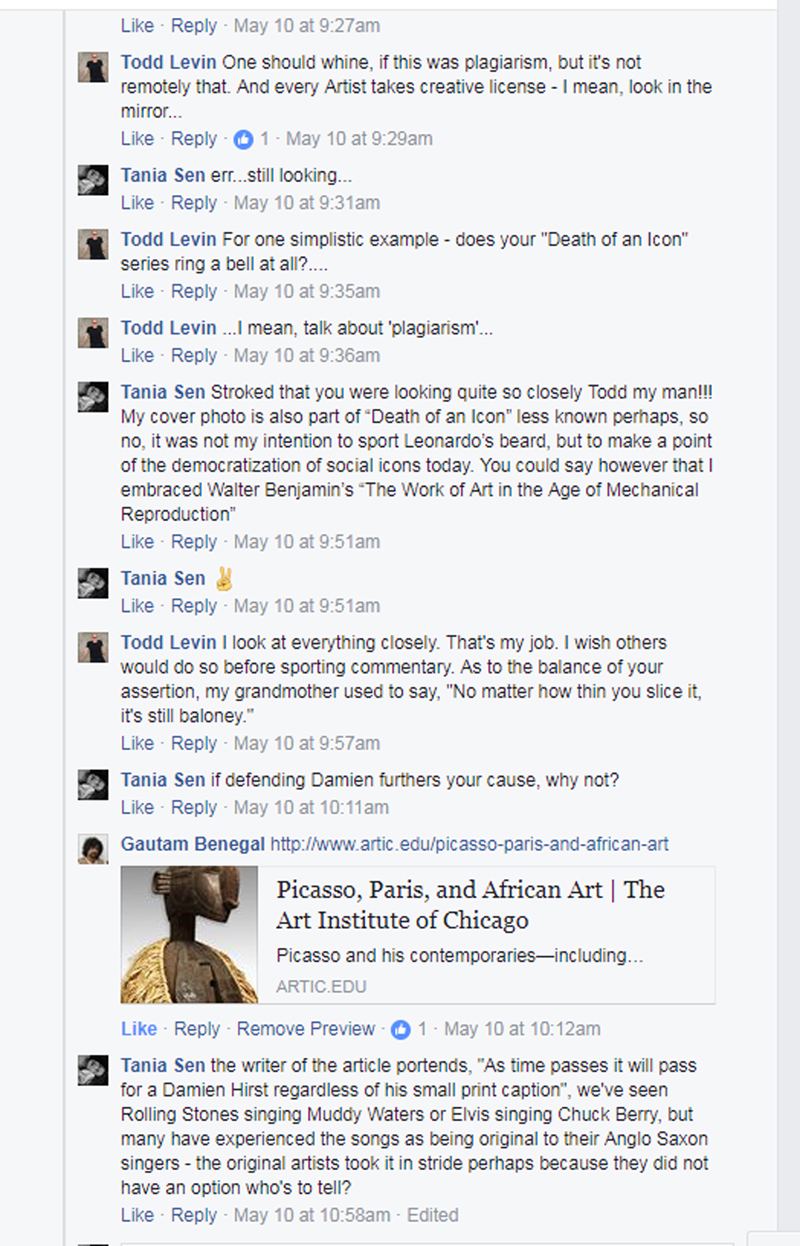Image resolution: width=800 pixels, height=1246 pixels.
Task: Click Todd Levin's avatar beside 'I look at everything closely'
Action: click(93, 648)
